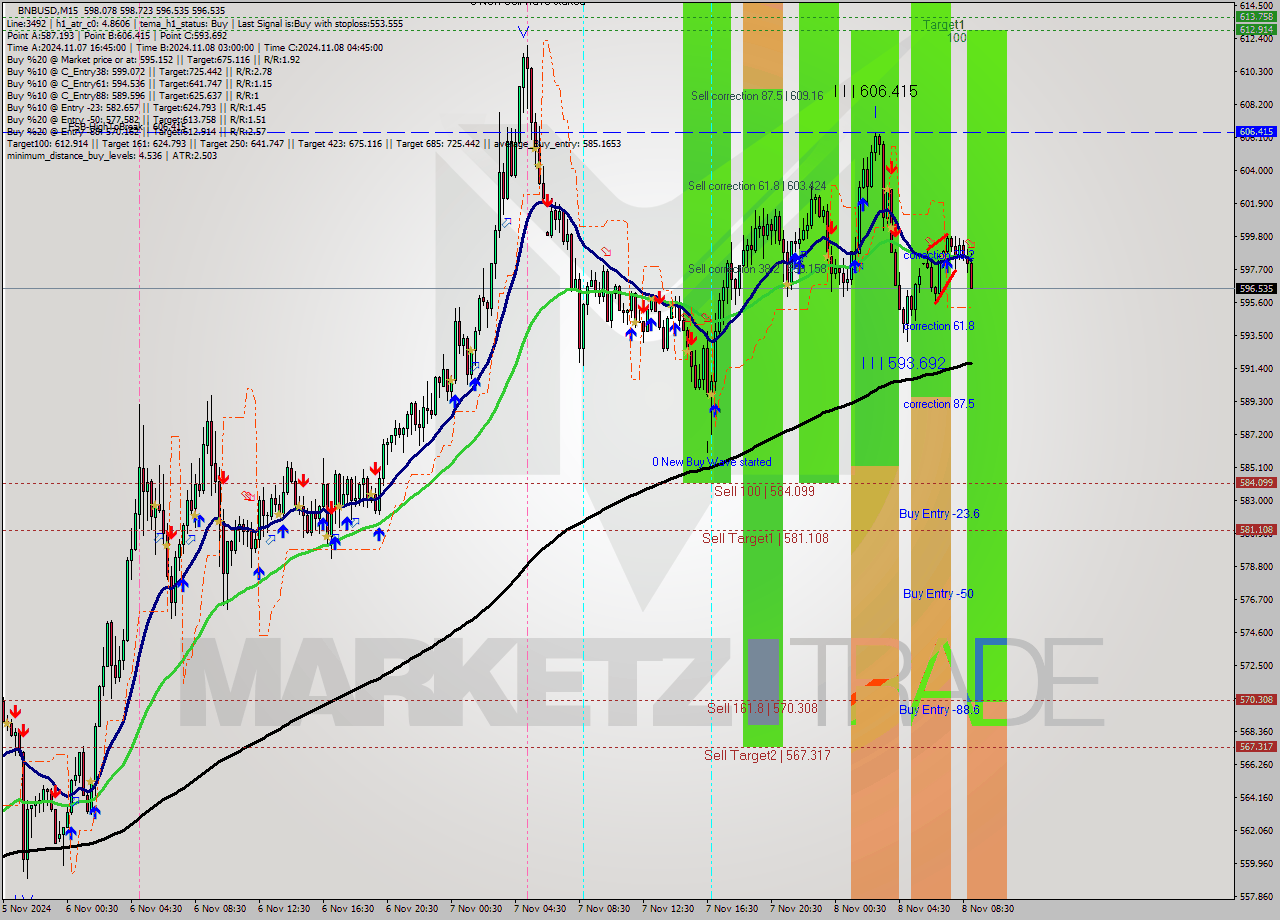Viewport: 1280px width, 920px height.
Task: Click the current price 596.535 axis tag
Action: click(1256, 288)
